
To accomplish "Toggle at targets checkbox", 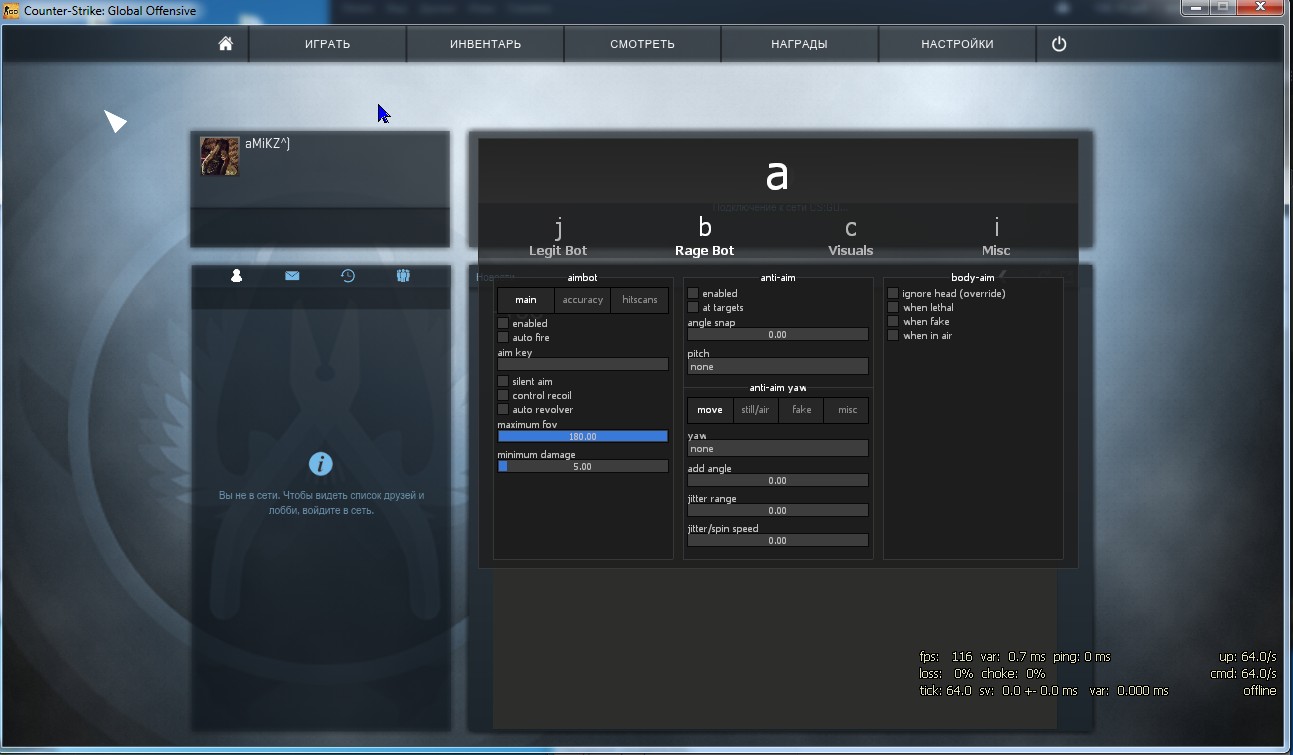I will tap(693, 308).
